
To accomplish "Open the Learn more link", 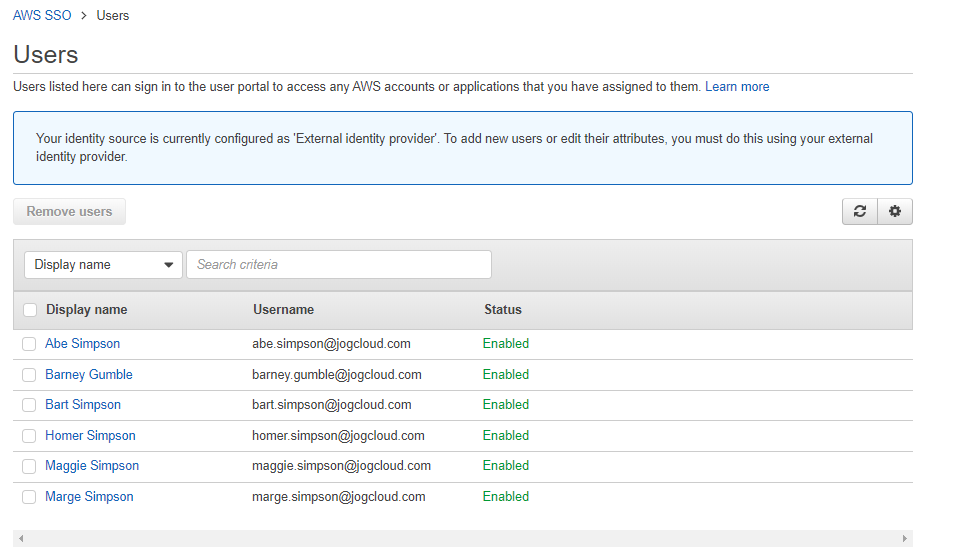I will pos(737,87).
